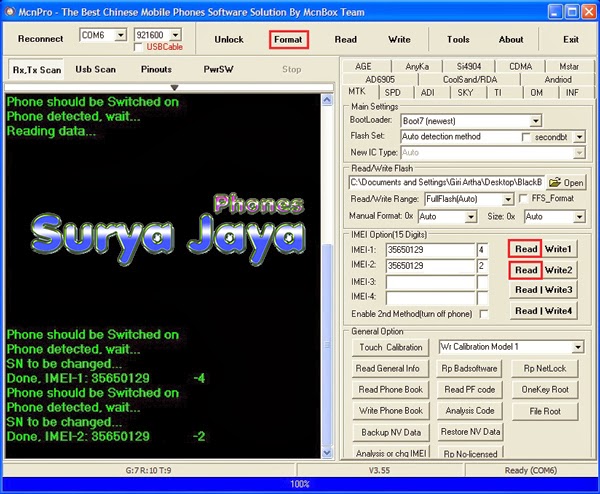Click the PwrSW button
Image resolution: width=600 pixels, height=494 pixels.
coord(218,69)
